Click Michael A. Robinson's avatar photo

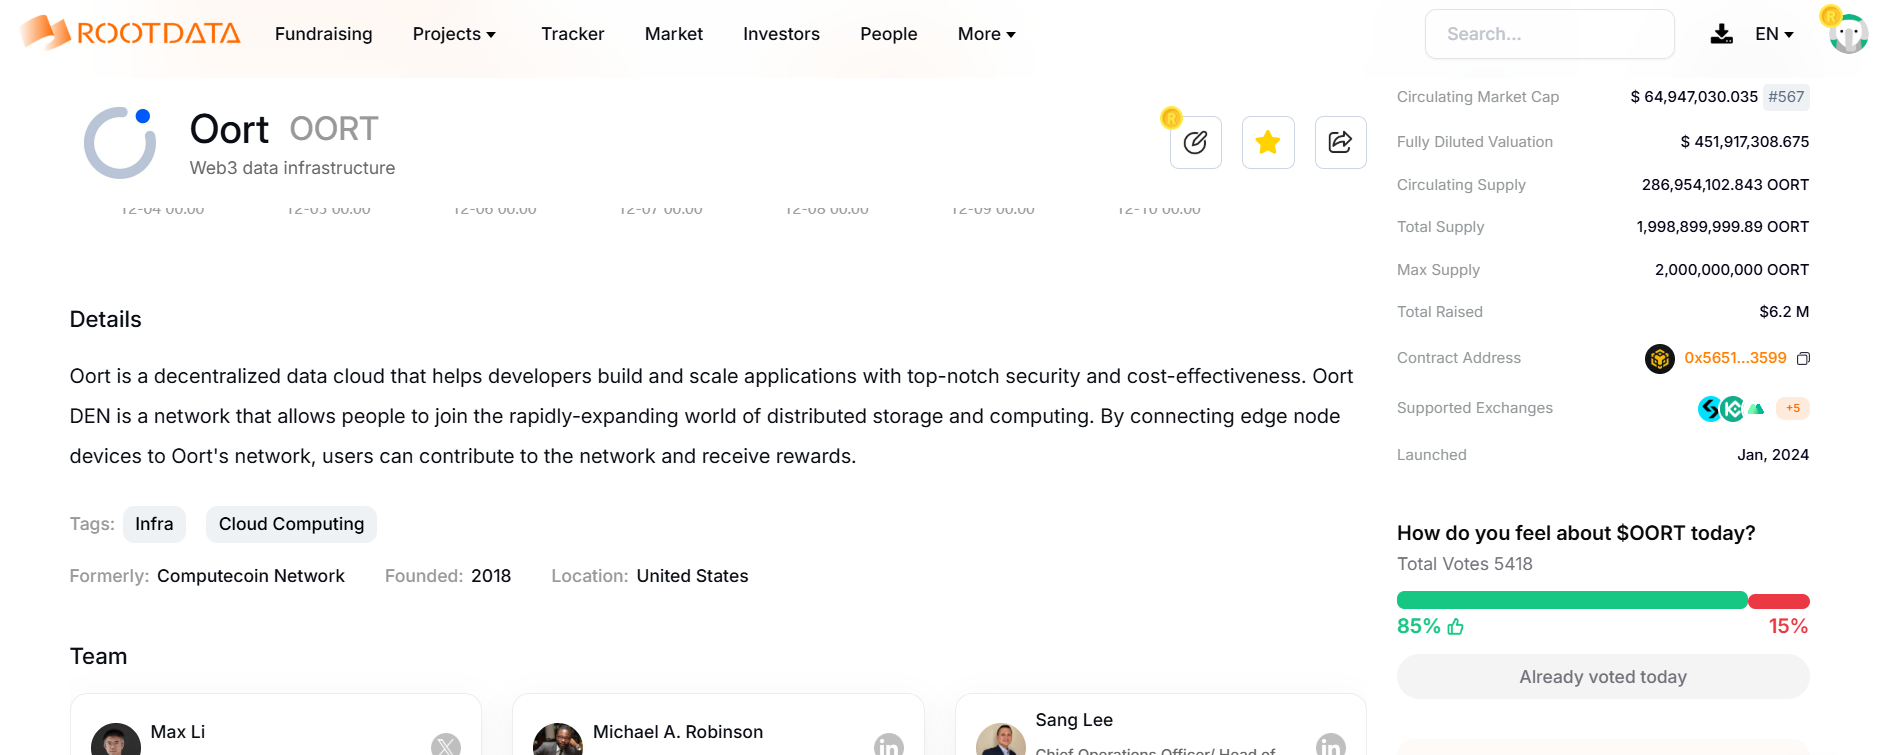click(558, 740)
